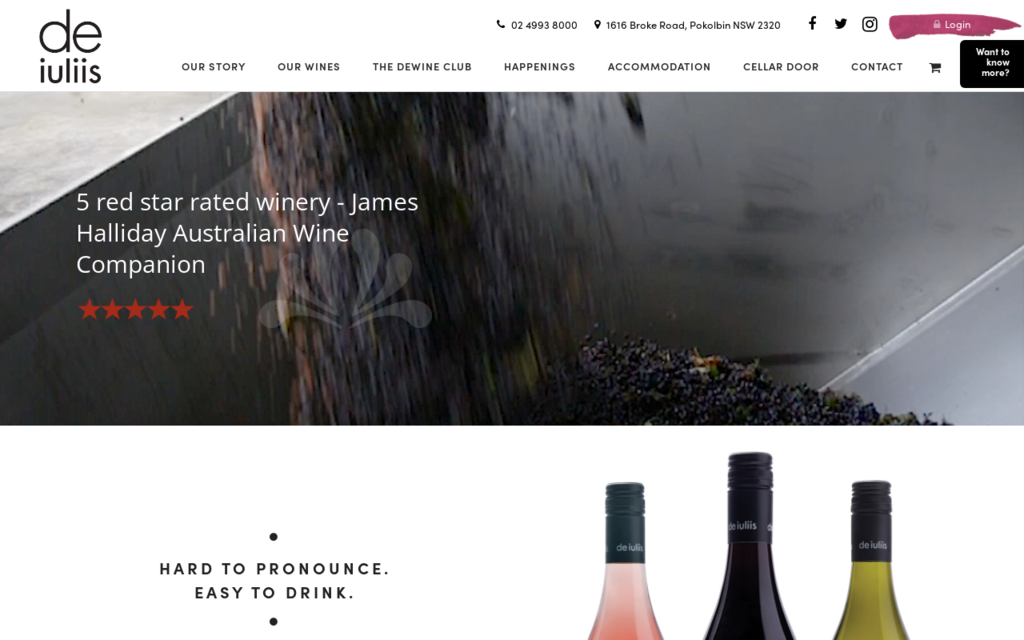Open the Our Wines menu
Viewport: 1024px width, 640px height.
(308, 67)
